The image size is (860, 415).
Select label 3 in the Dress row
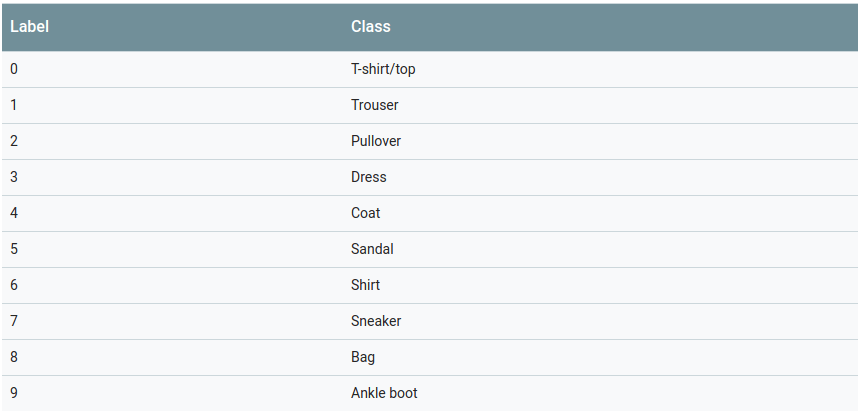[x=14, y=177]
